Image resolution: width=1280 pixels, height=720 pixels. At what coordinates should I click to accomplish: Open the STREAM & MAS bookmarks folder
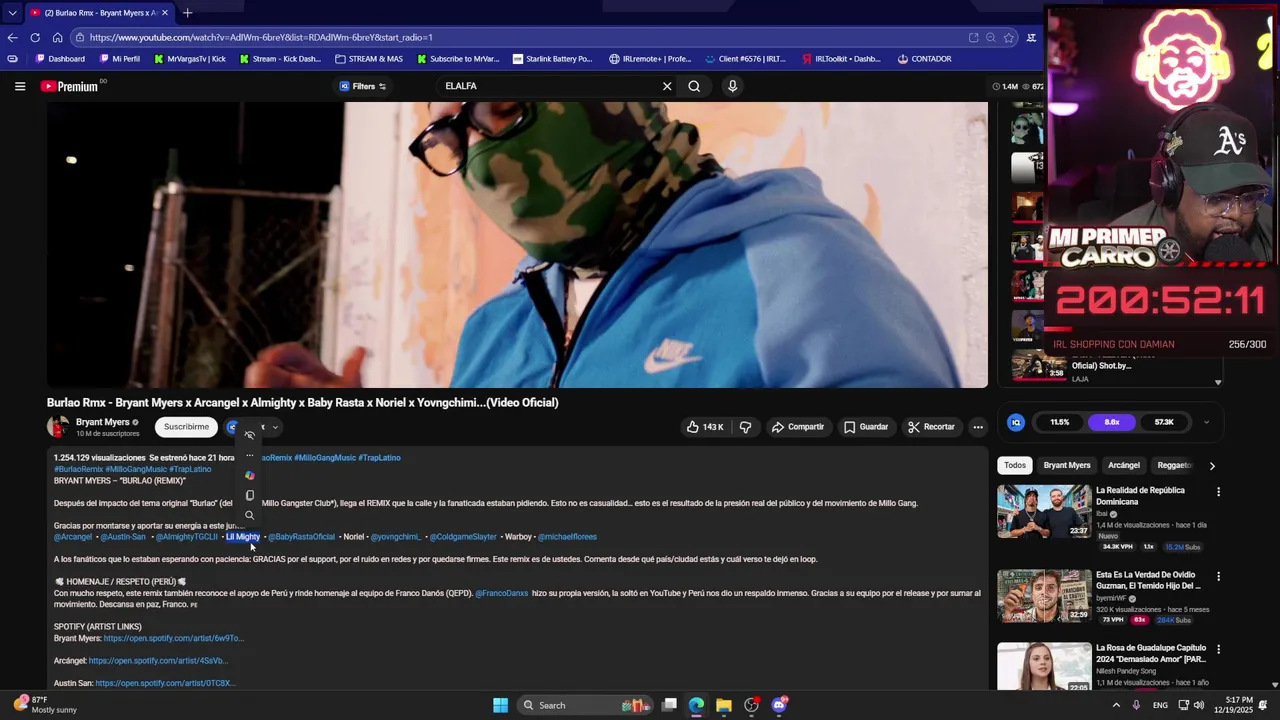(369, 59)
